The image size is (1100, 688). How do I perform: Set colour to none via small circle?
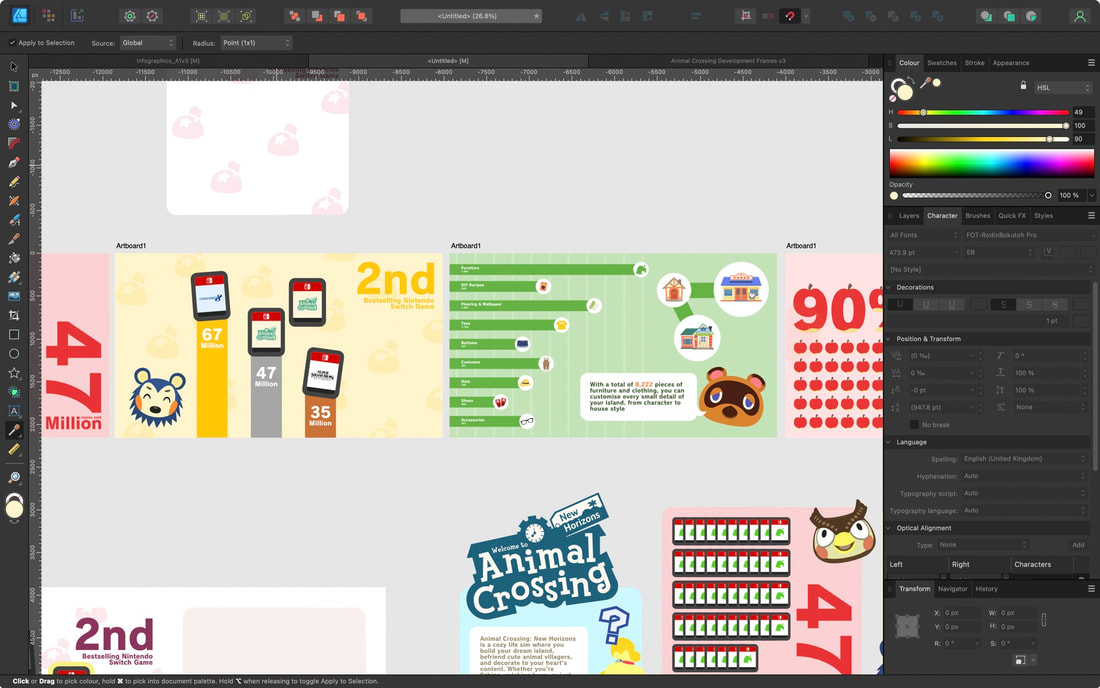[892, 99]
